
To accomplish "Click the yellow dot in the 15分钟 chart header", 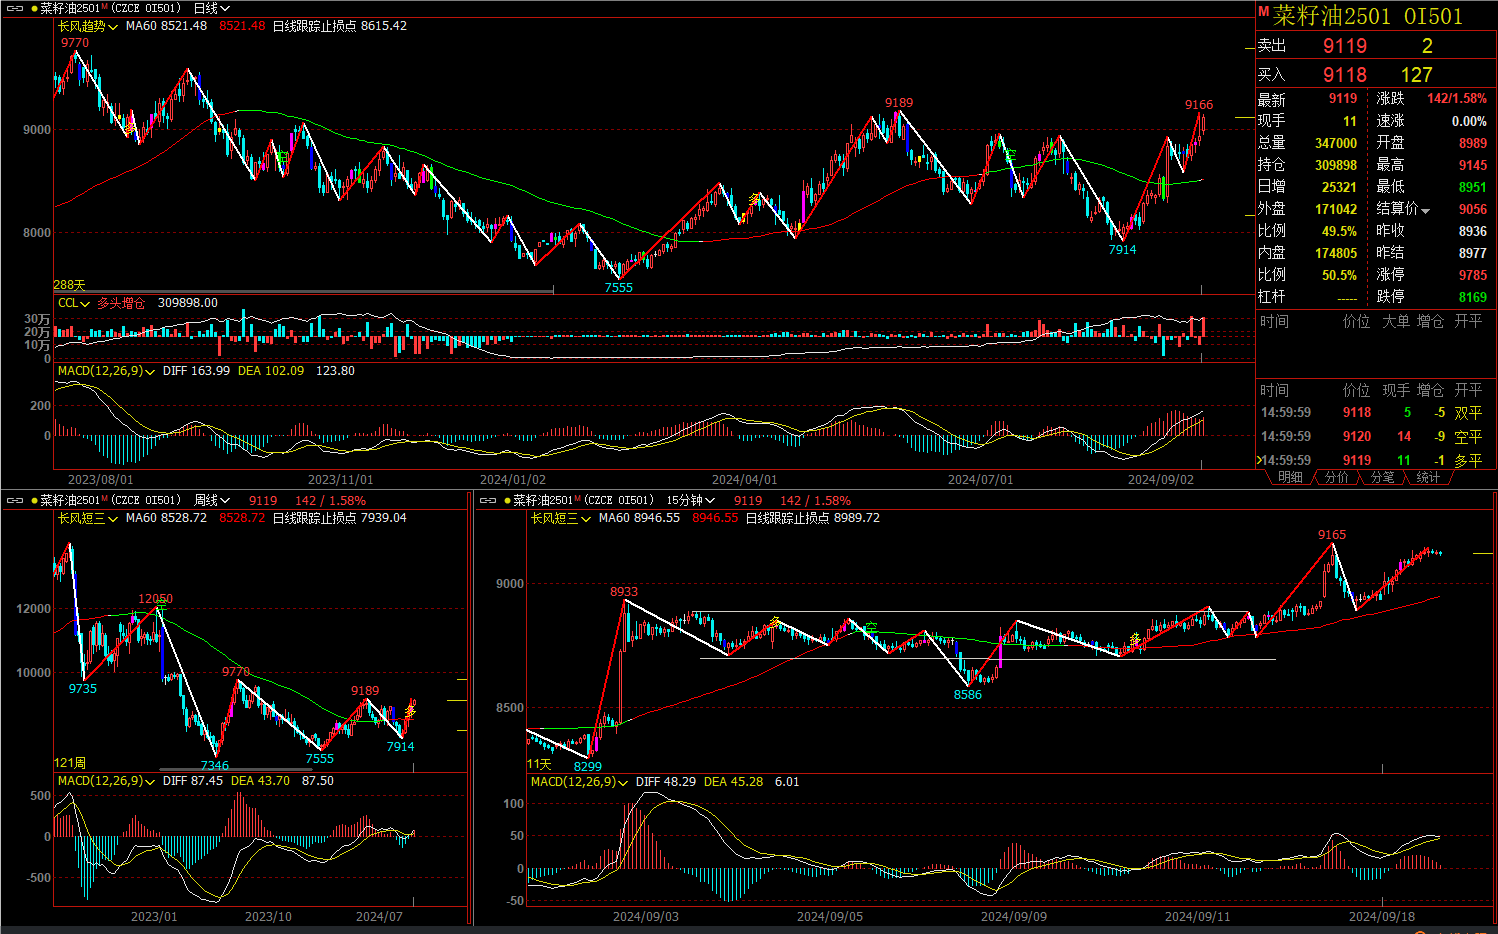I will (507, 500).
